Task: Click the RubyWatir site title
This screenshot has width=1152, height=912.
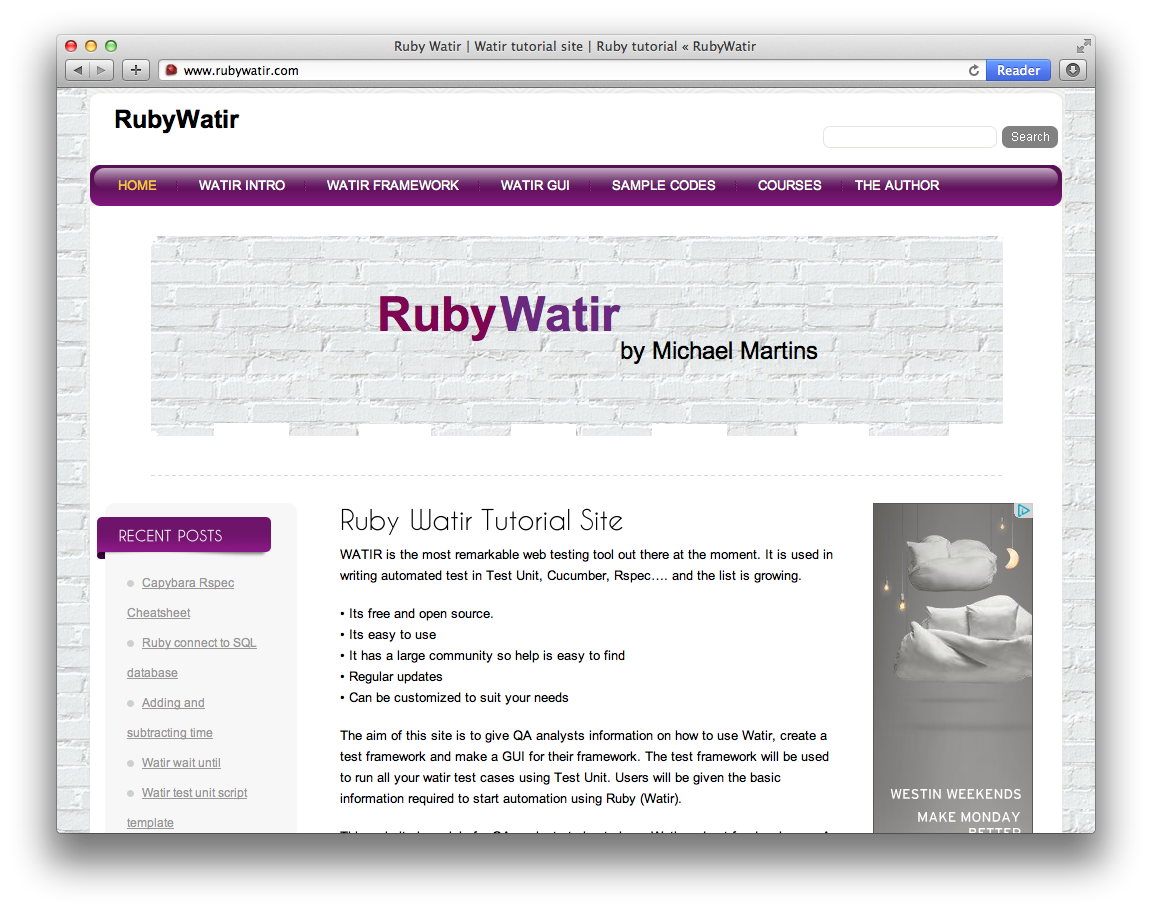Action: click(176, 119)
